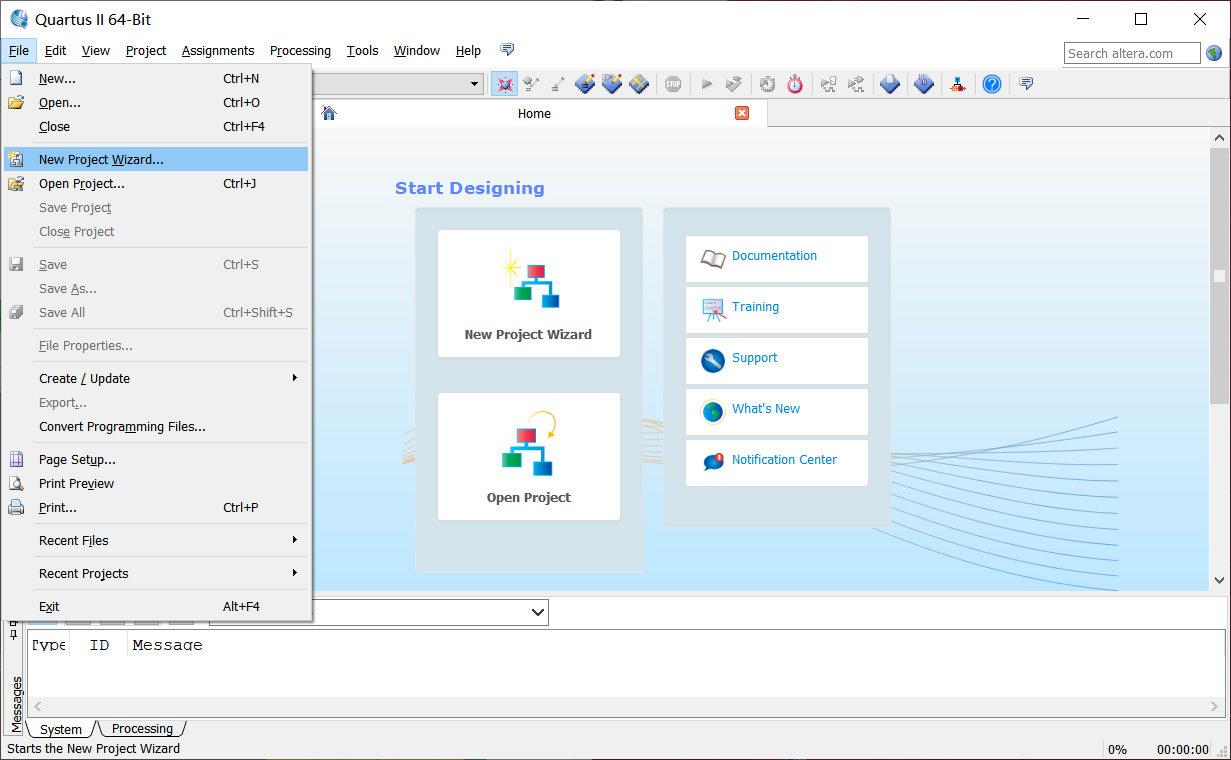Close the Home tab with red X

742,113
